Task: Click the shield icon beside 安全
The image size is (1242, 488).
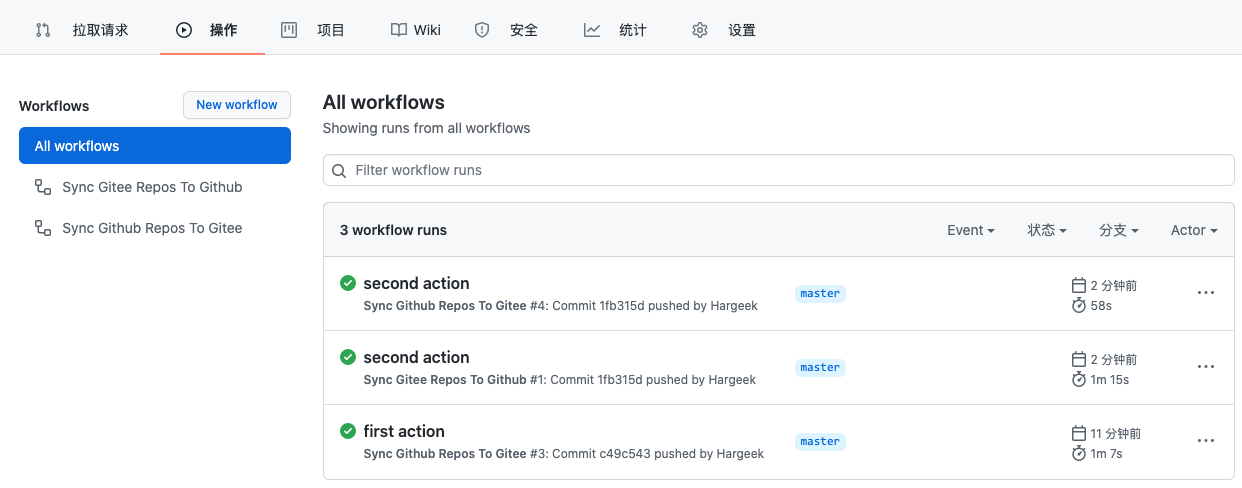Action: pos(482,30)
